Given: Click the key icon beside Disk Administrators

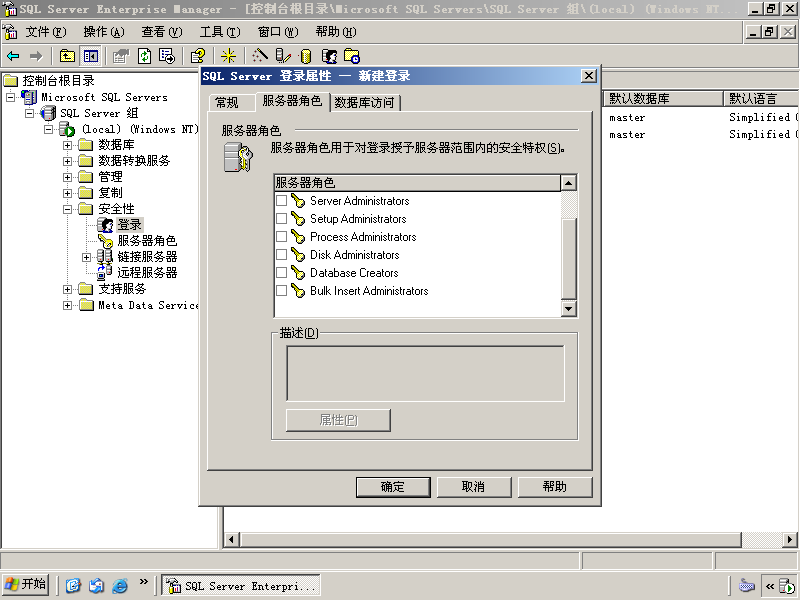Looking at the screenshot, I should click(298, 255).
